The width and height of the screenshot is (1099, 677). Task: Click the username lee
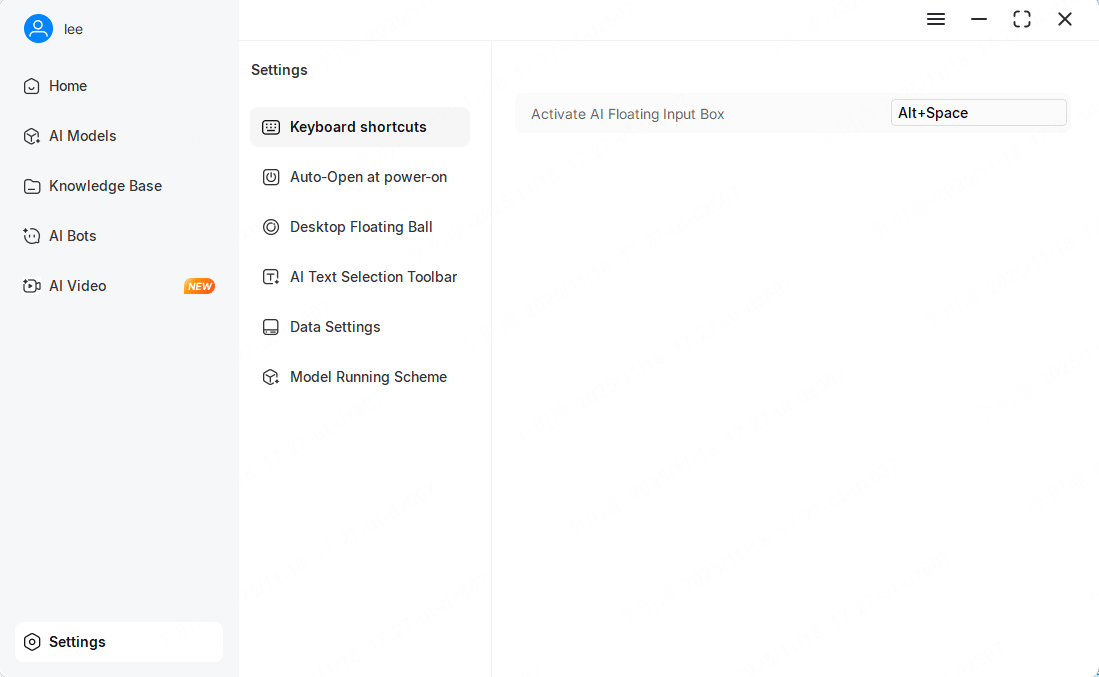pos(74,29)
